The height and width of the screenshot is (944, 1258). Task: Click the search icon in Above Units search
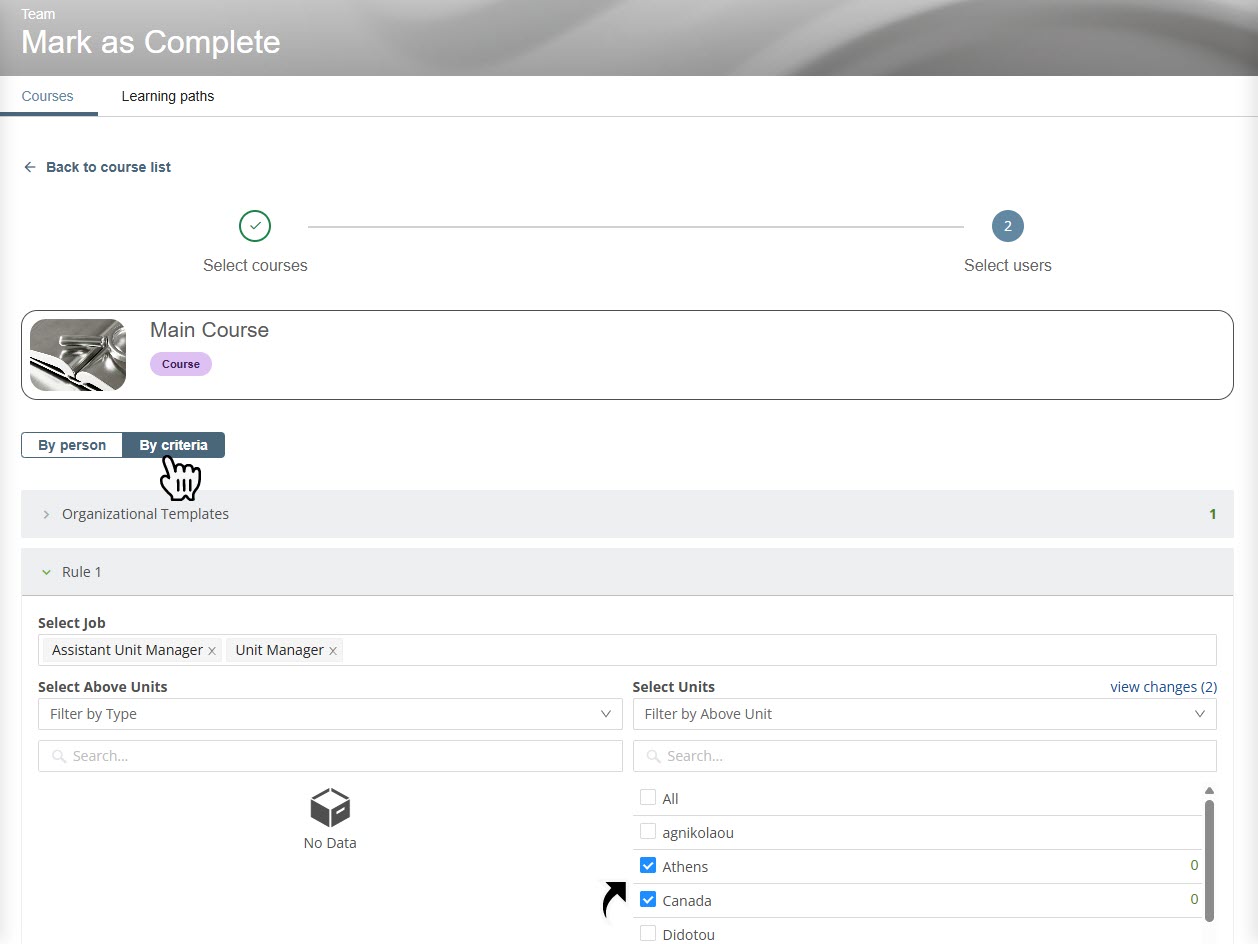pos(59,756)
